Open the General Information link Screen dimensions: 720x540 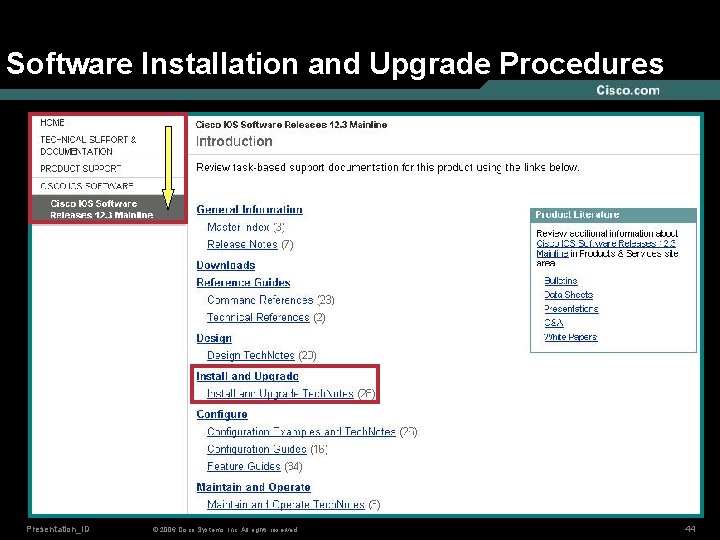(249, 209)
